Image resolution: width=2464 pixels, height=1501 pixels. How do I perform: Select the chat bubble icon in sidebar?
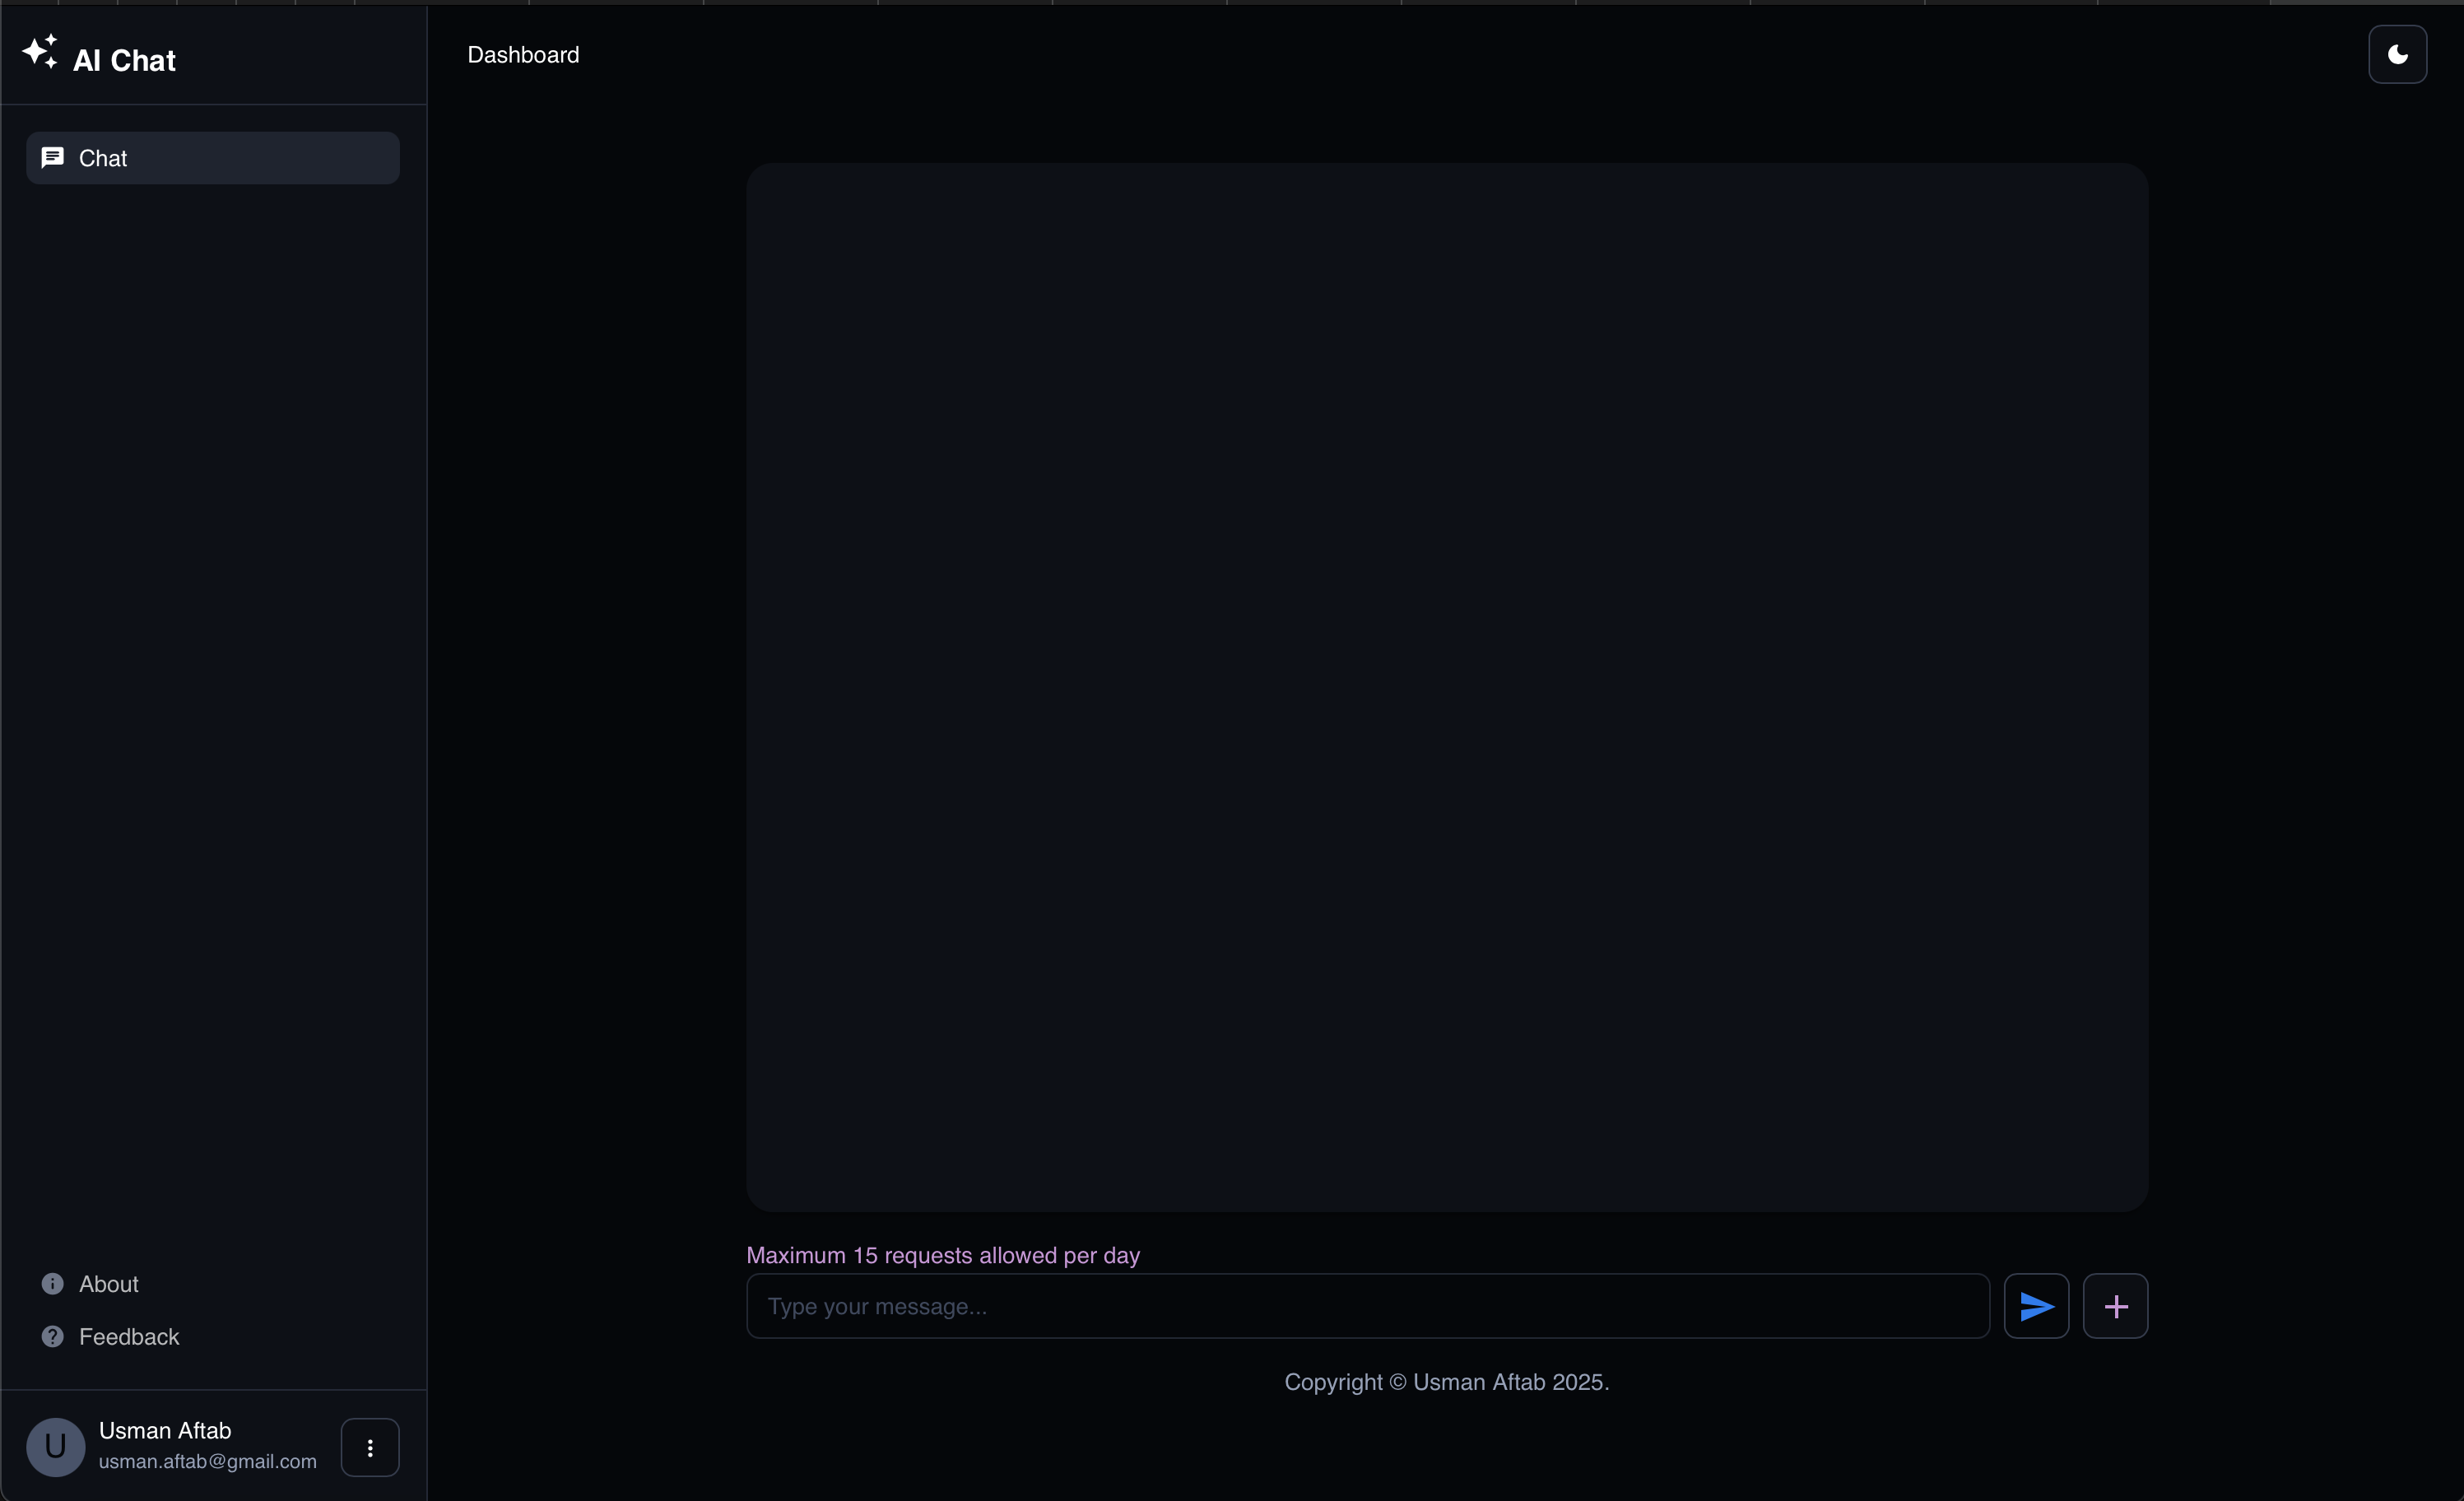click(52, 157)
